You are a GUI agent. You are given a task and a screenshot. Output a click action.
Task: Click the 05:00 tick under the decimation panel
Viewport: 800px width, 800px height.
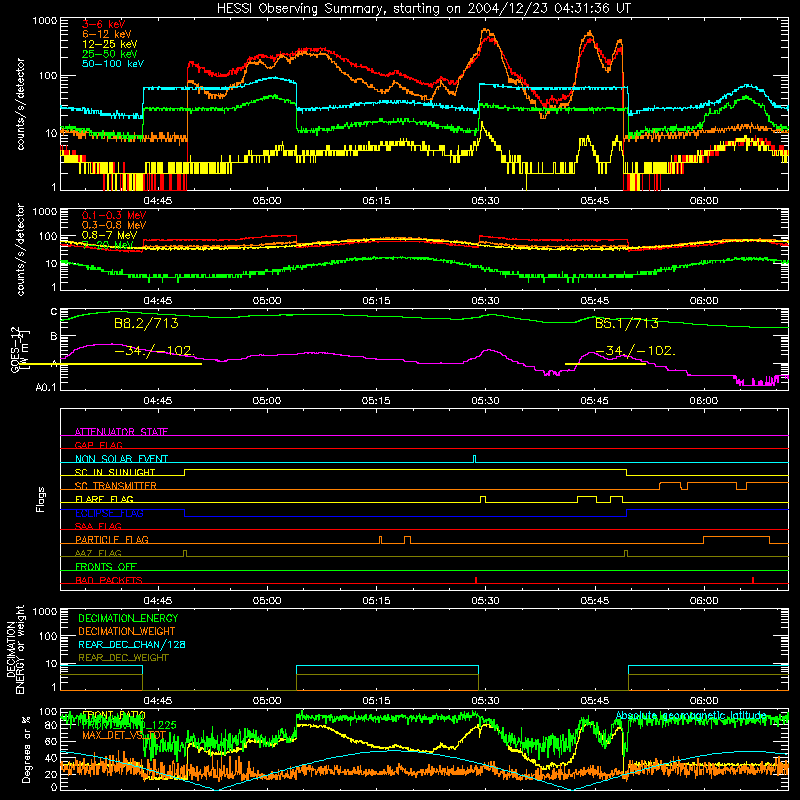[x=267, y=701]
